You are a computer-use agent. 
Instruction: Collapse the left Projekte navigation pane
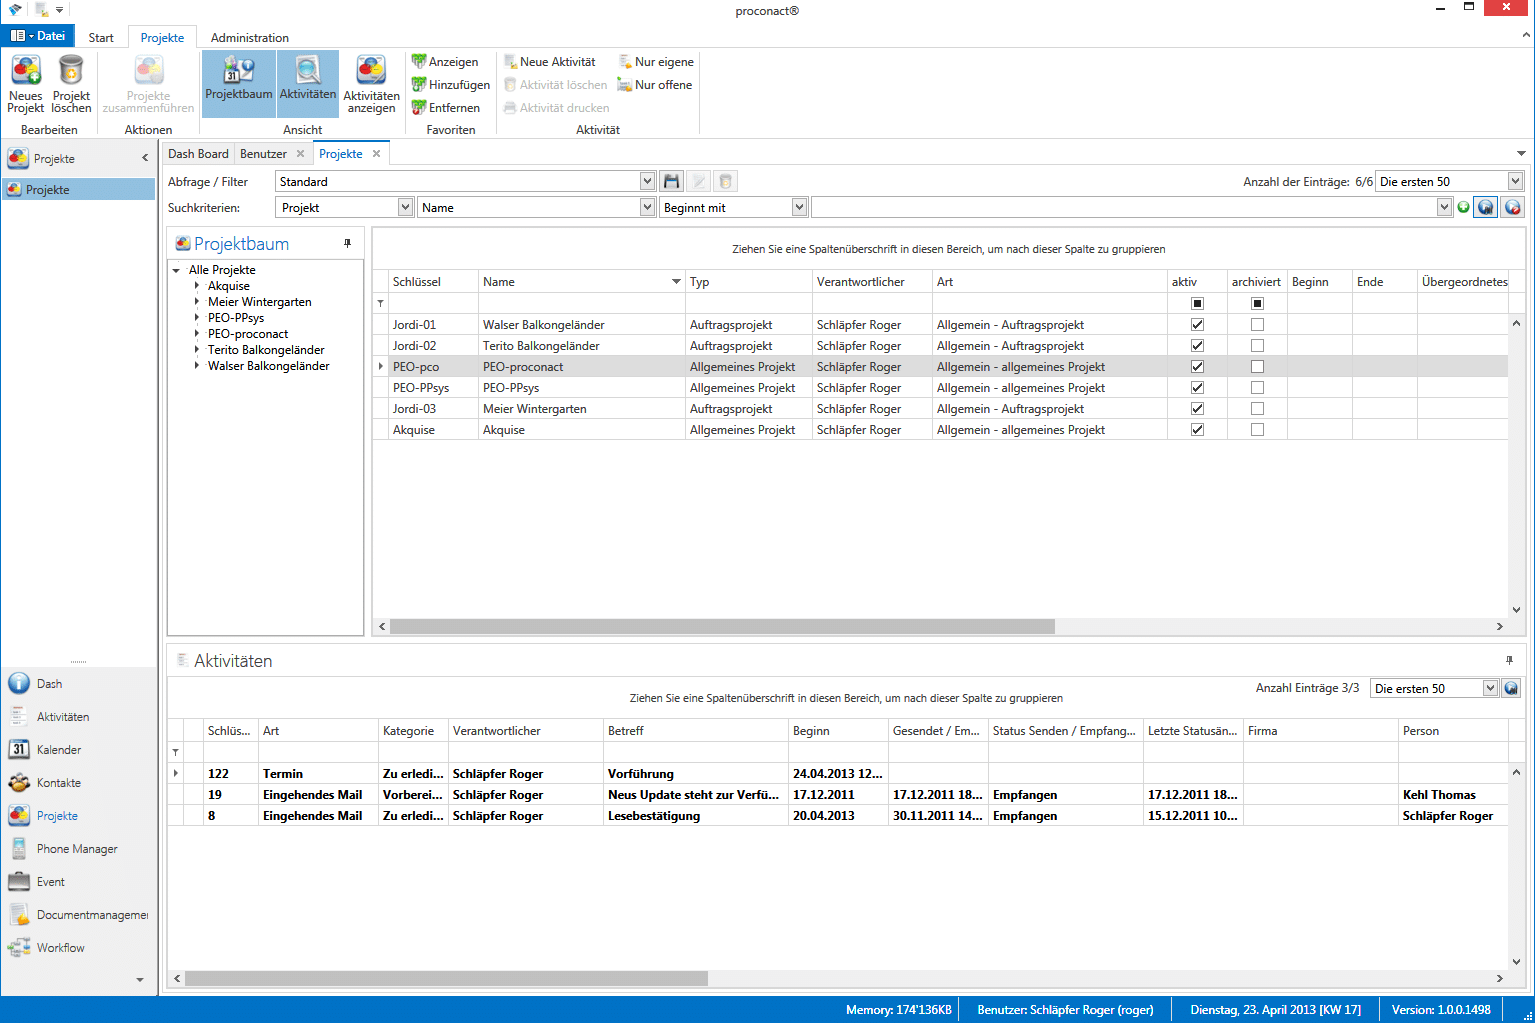click(x=145, y=158)
